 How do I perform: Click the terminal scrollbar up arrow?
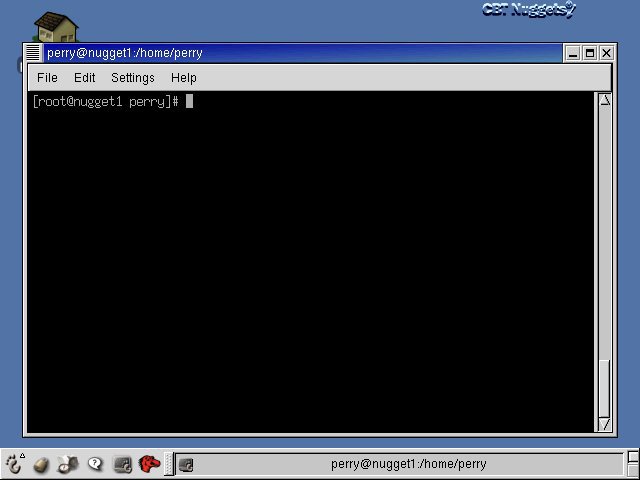[605, 100]
